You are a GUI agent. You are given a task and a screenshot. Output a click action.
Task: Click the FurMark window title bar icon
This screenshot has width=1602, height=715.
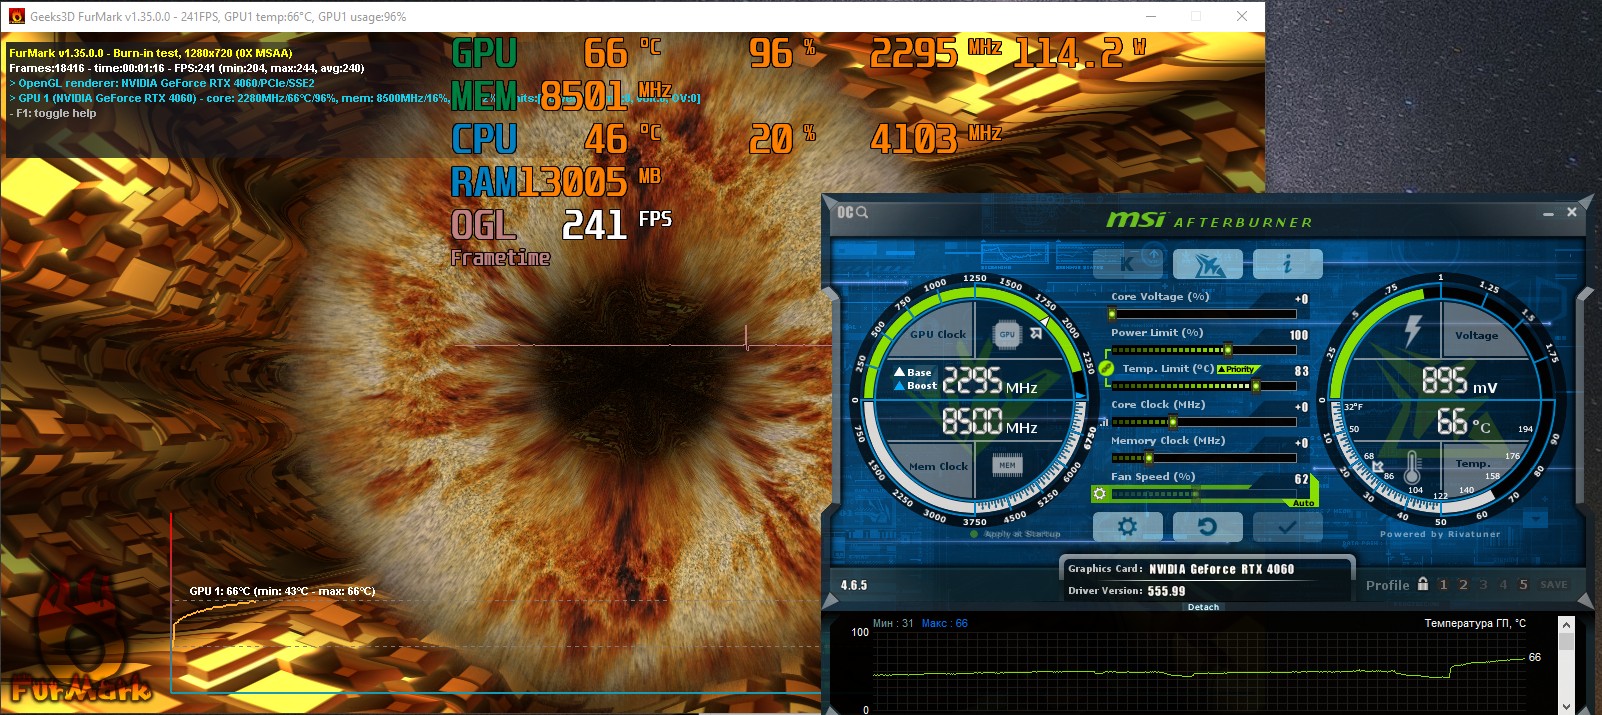[x=16, y=16]
